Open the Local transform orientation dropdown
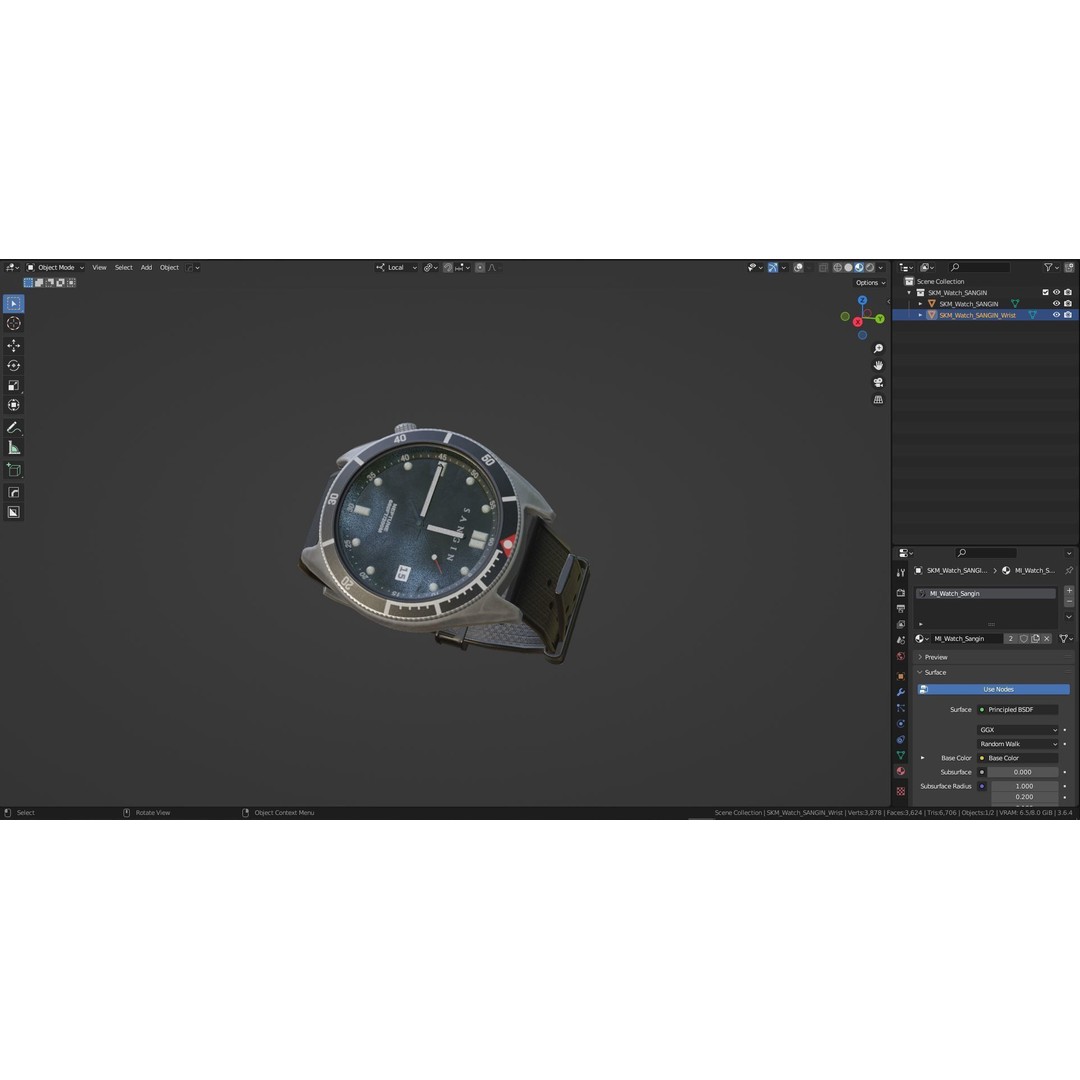Image resolution: width=1080 pixels, height=1080 pixels. pos(397,268)
